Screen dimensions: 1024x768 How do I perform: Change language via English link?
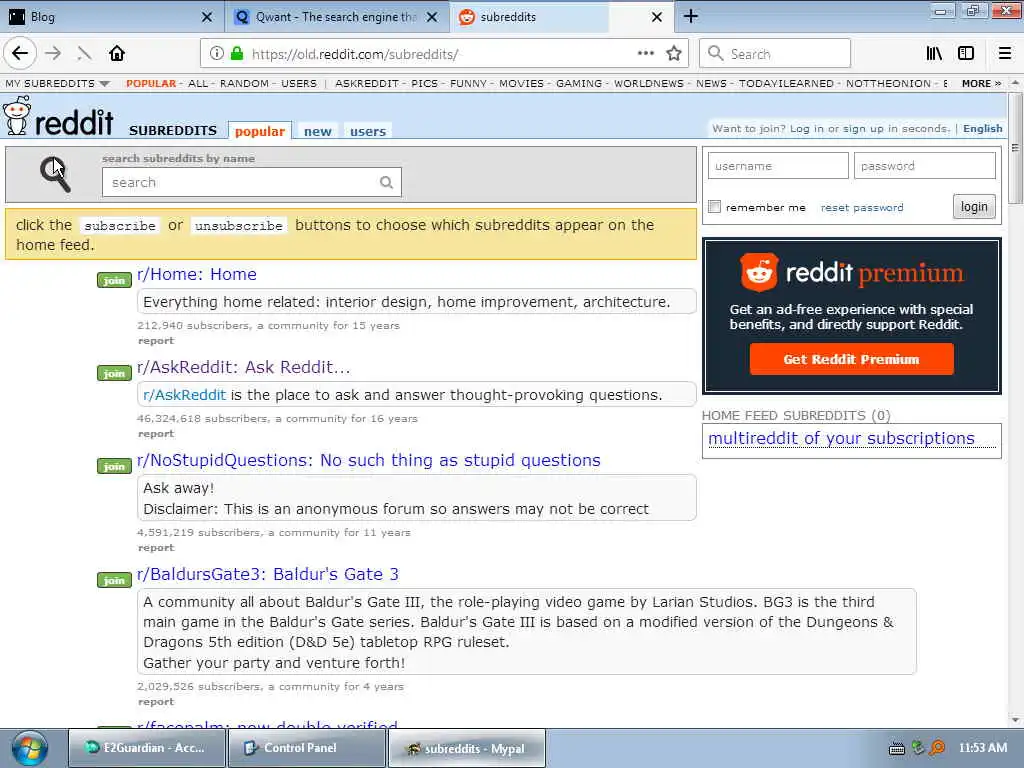982,129
